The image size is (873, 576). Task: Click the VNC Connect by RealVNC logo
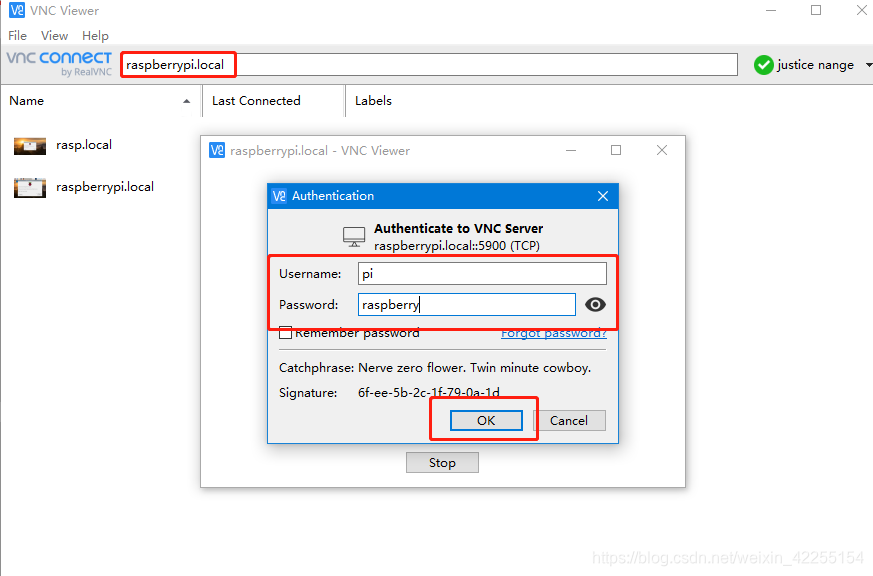pyautogui.click(x=59, y=63)
